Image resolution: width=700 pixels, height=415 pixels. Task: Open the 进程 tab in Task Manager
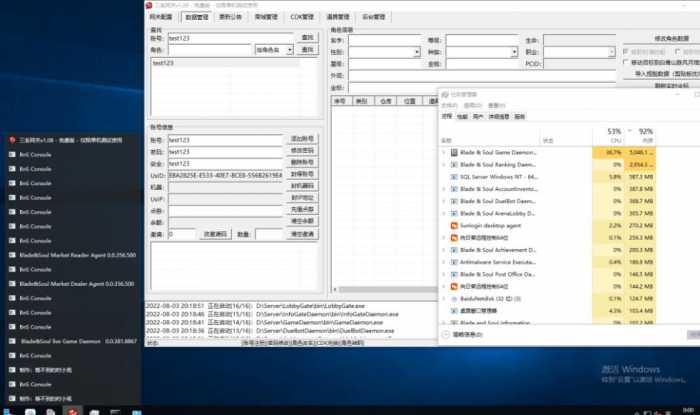447,116
